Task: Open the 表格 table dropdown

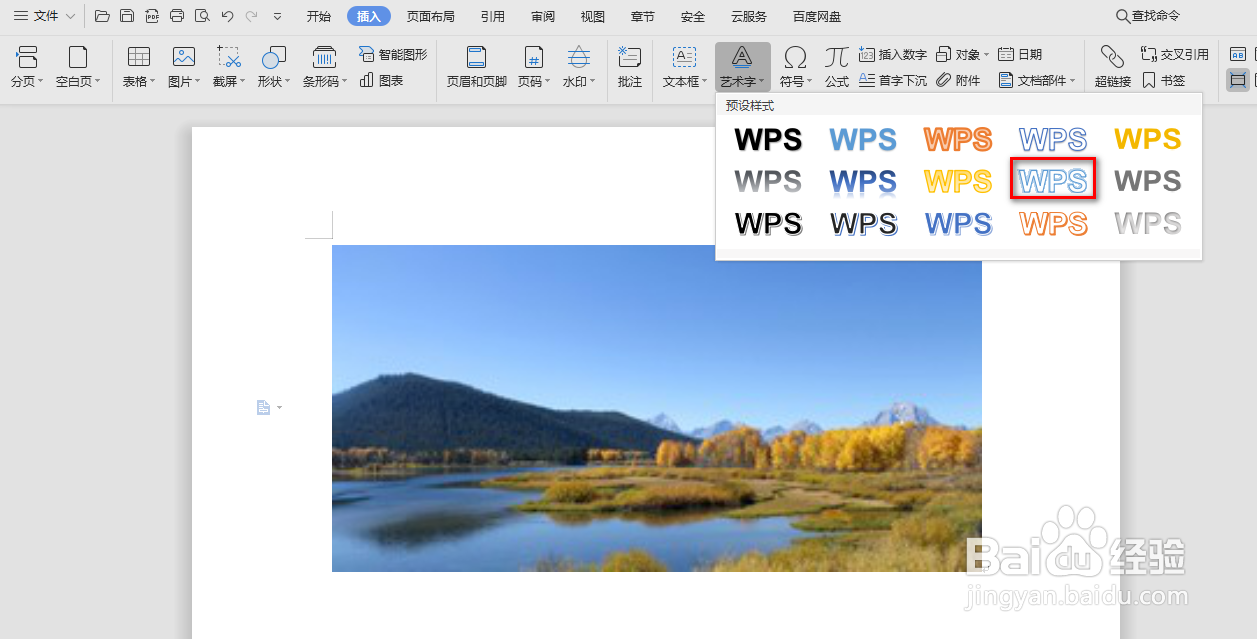Action: [139, 67]
